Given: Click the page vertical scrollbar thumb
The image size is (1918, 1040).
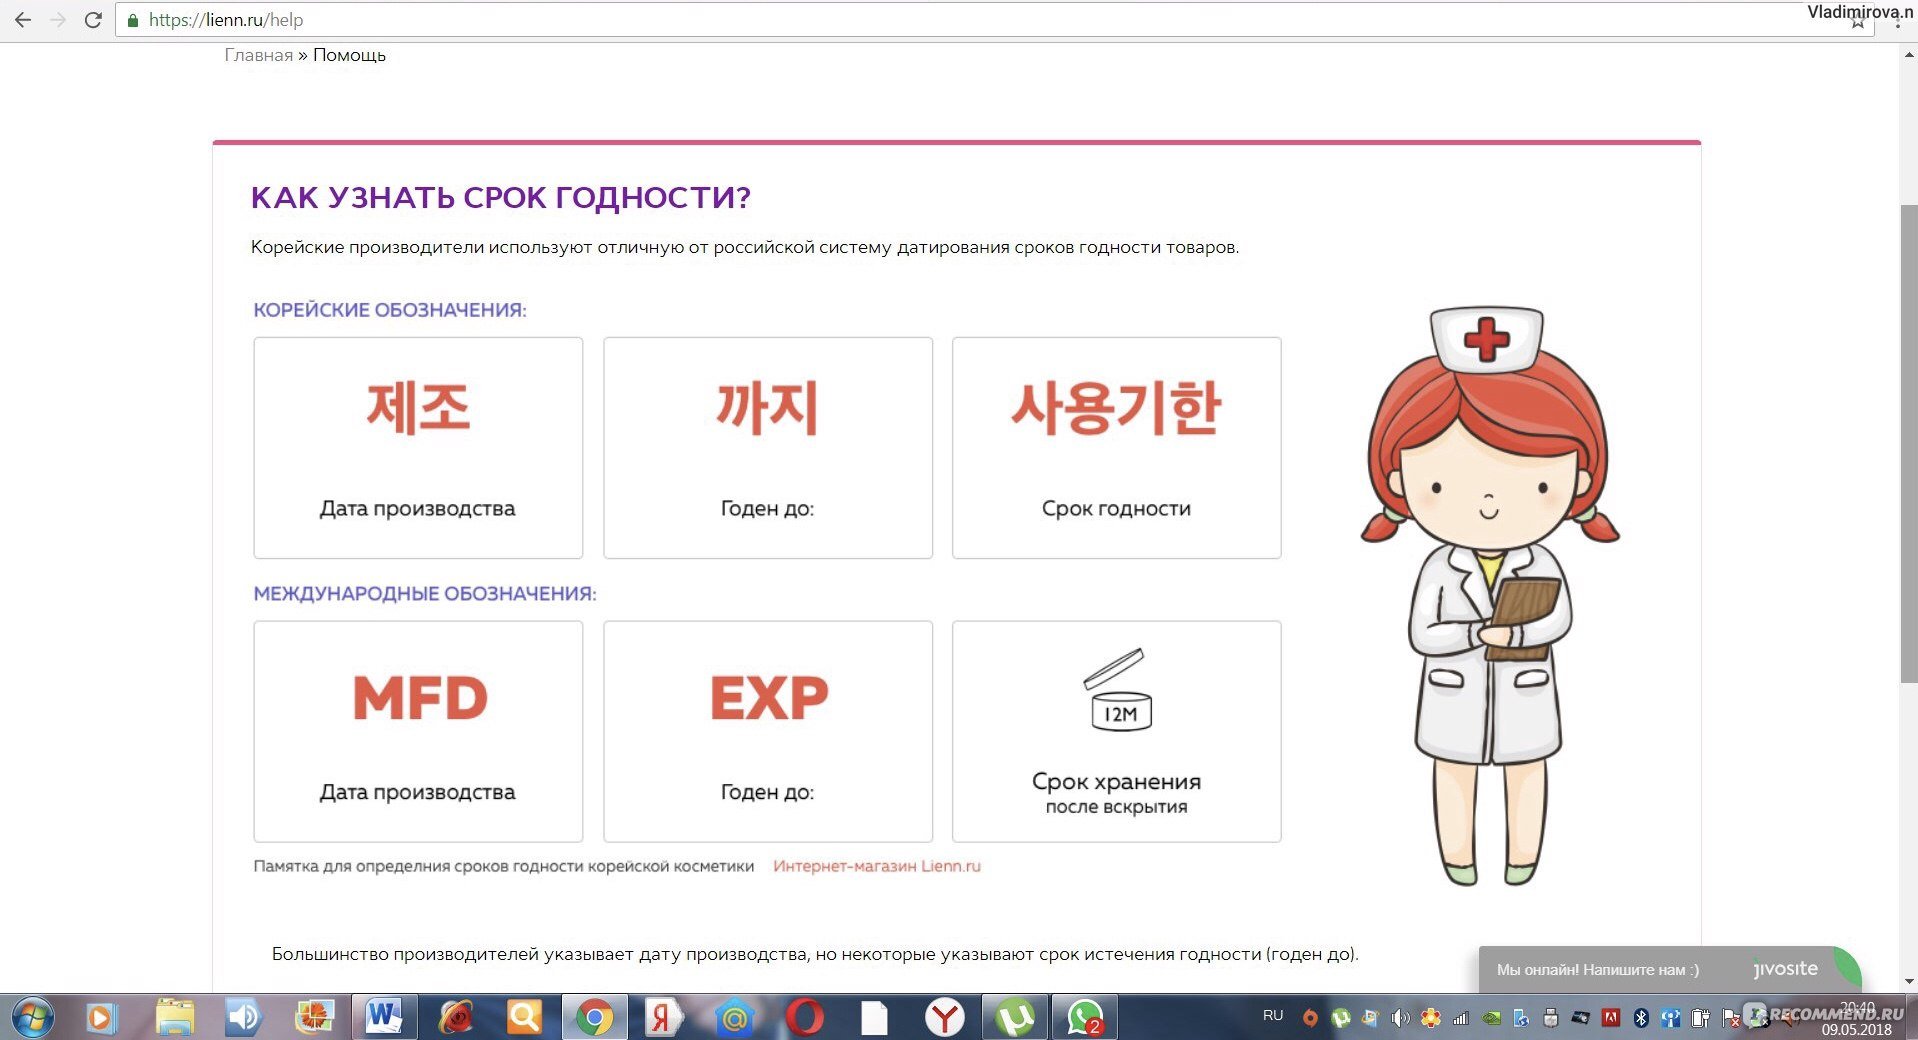Looking at the screenshot, I should 1908,440.
